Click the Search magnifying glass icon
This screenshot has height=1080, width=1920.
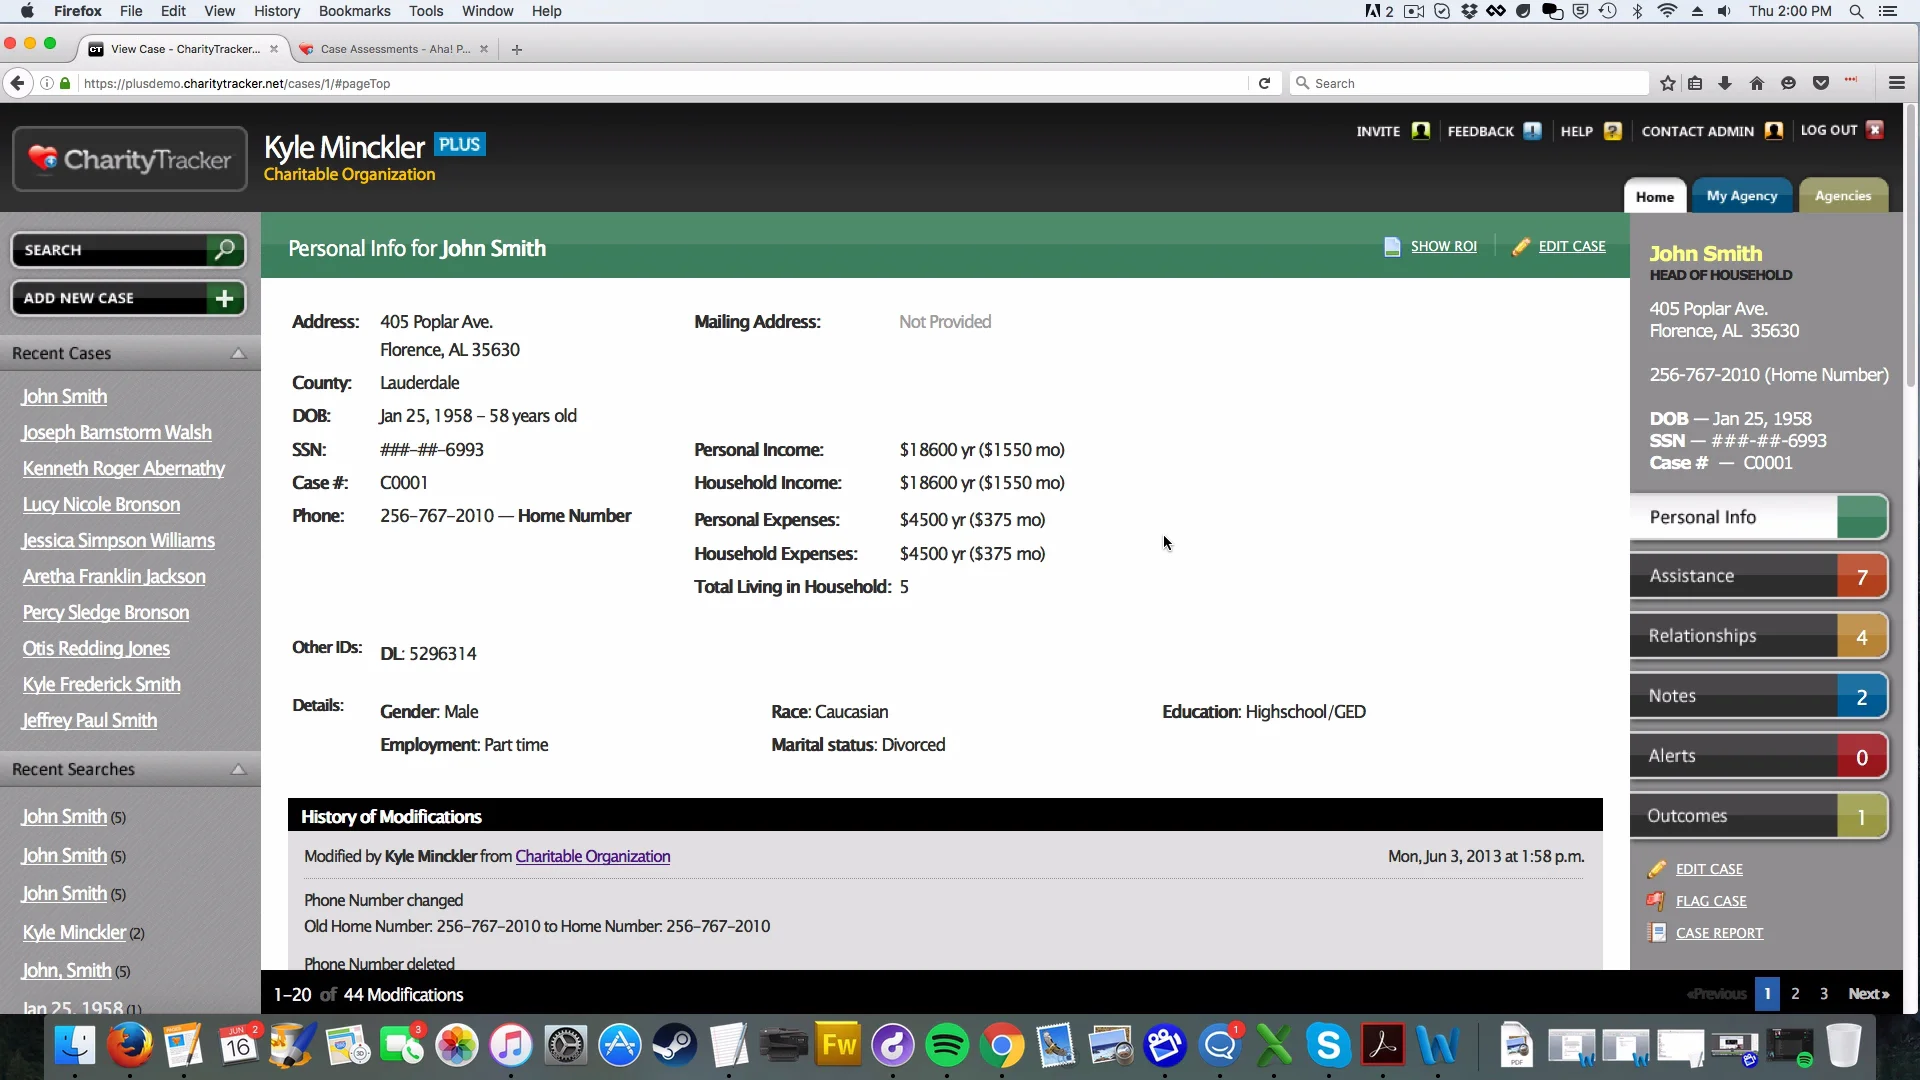click(225, 250)
